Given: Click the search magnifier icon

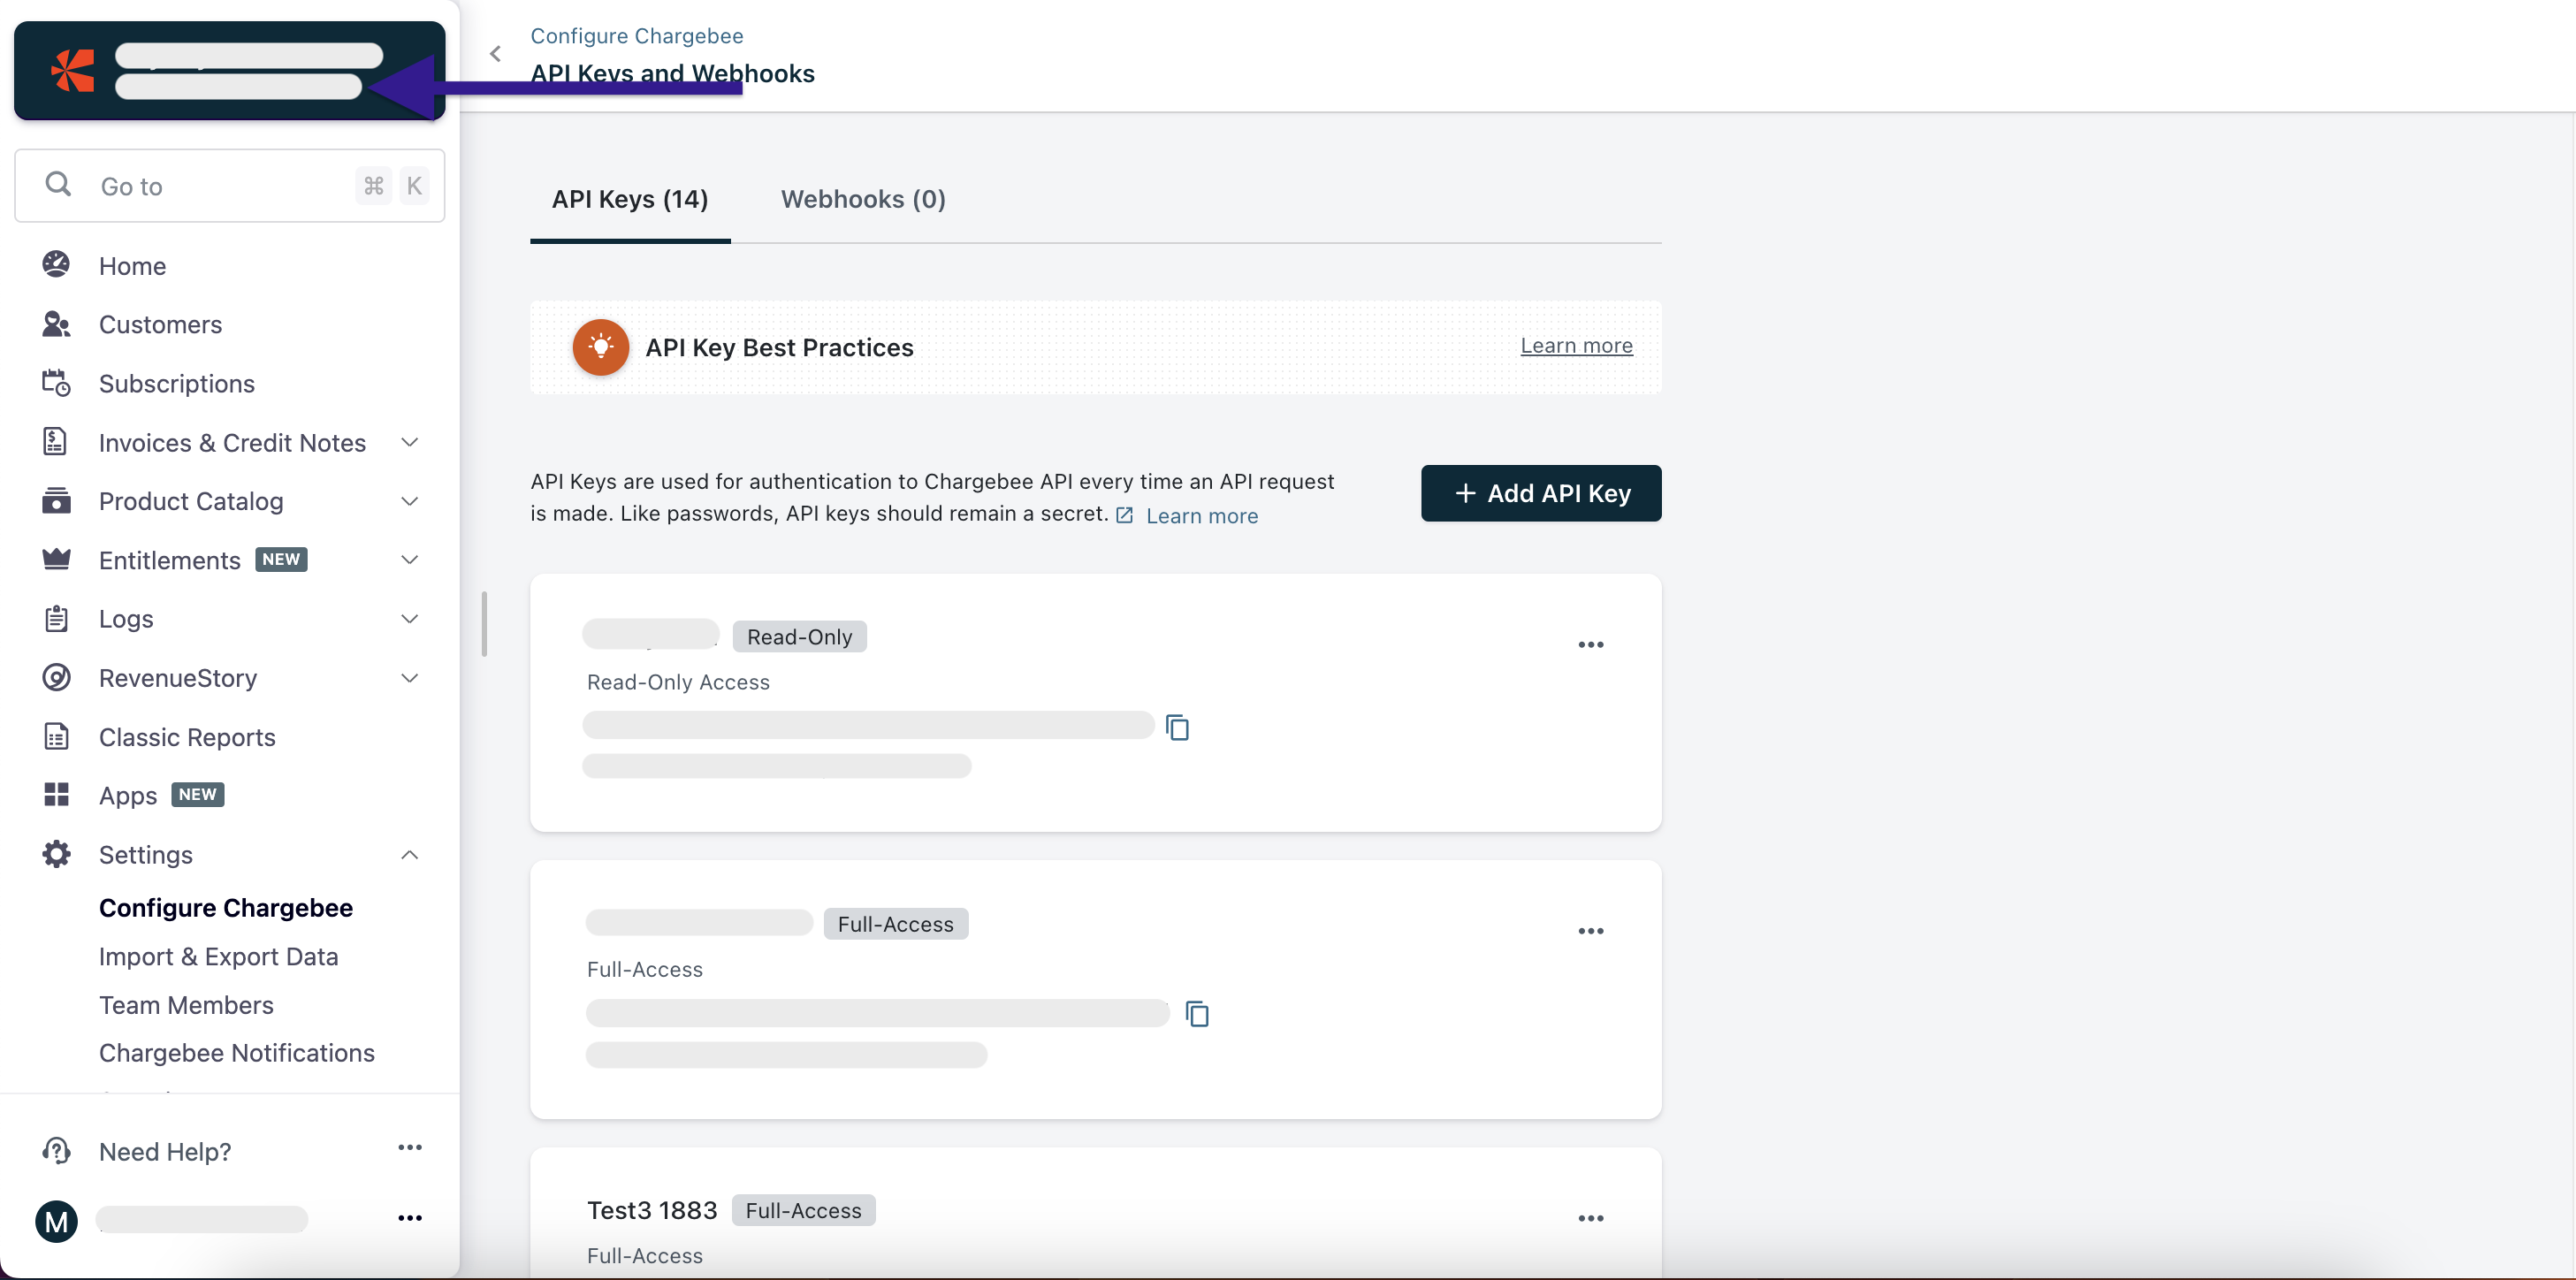Looking at the screenshot, I should 58,184.
